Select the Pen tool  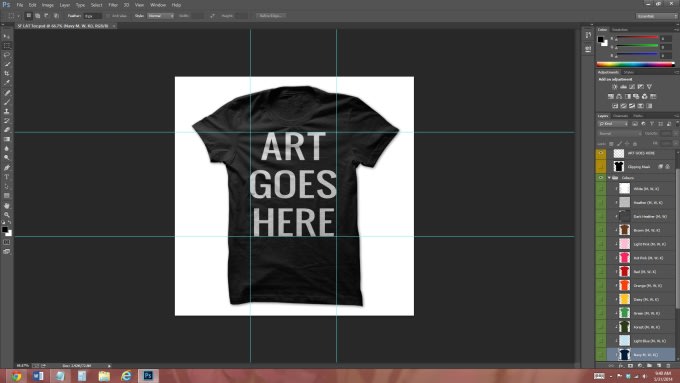[7, 167]
